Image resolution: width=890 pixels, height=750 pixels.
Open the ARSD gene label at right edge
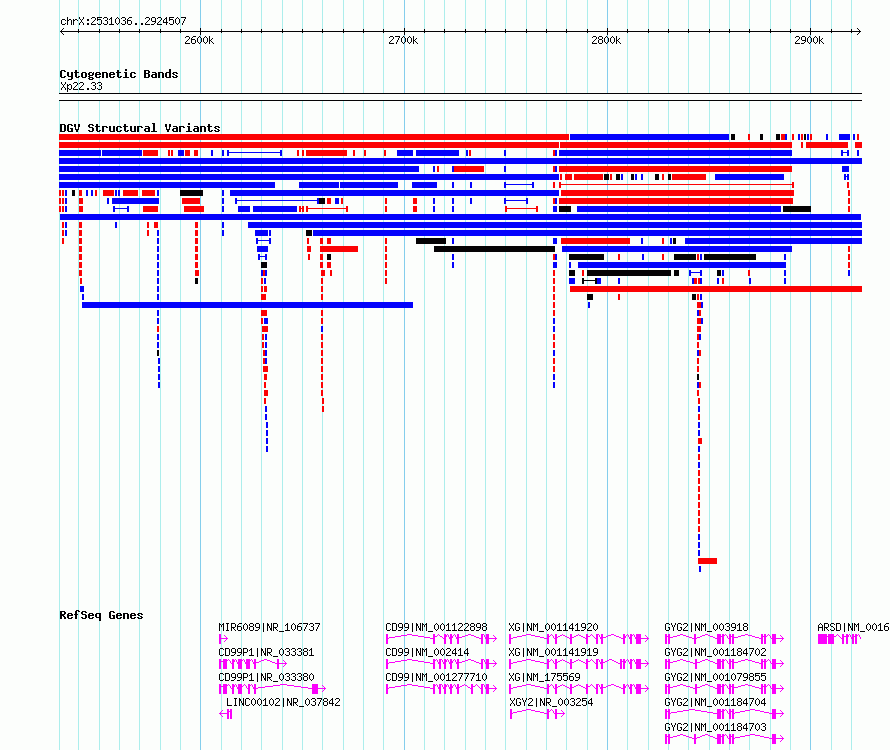pos(853,627)
